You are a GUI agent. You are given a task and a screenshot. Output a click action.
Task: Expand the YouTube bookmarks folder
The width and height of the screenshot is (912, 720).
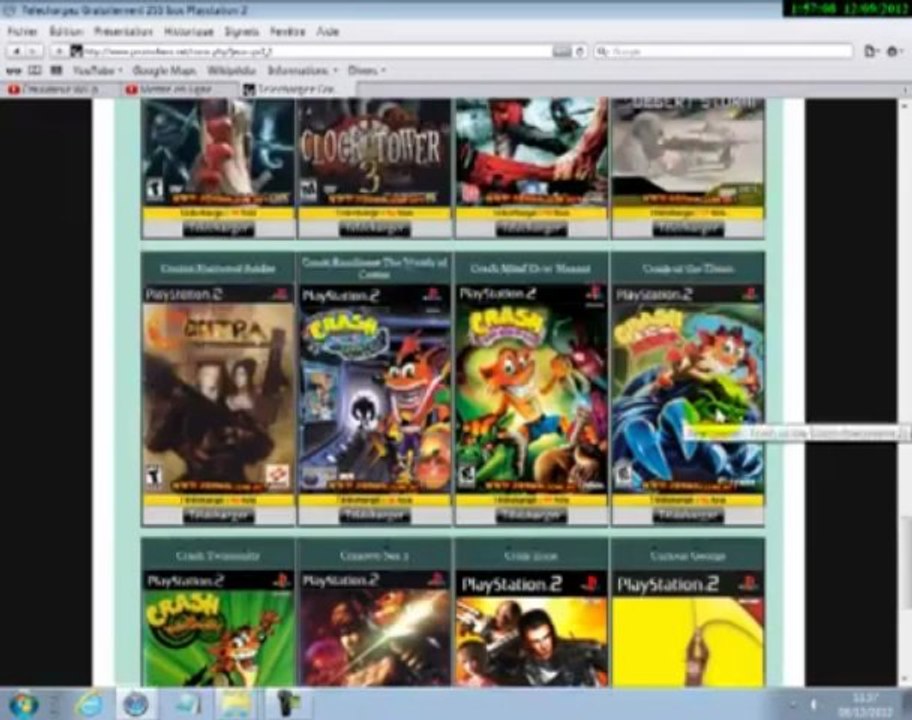pyautogui.click(x=97, y=70)
